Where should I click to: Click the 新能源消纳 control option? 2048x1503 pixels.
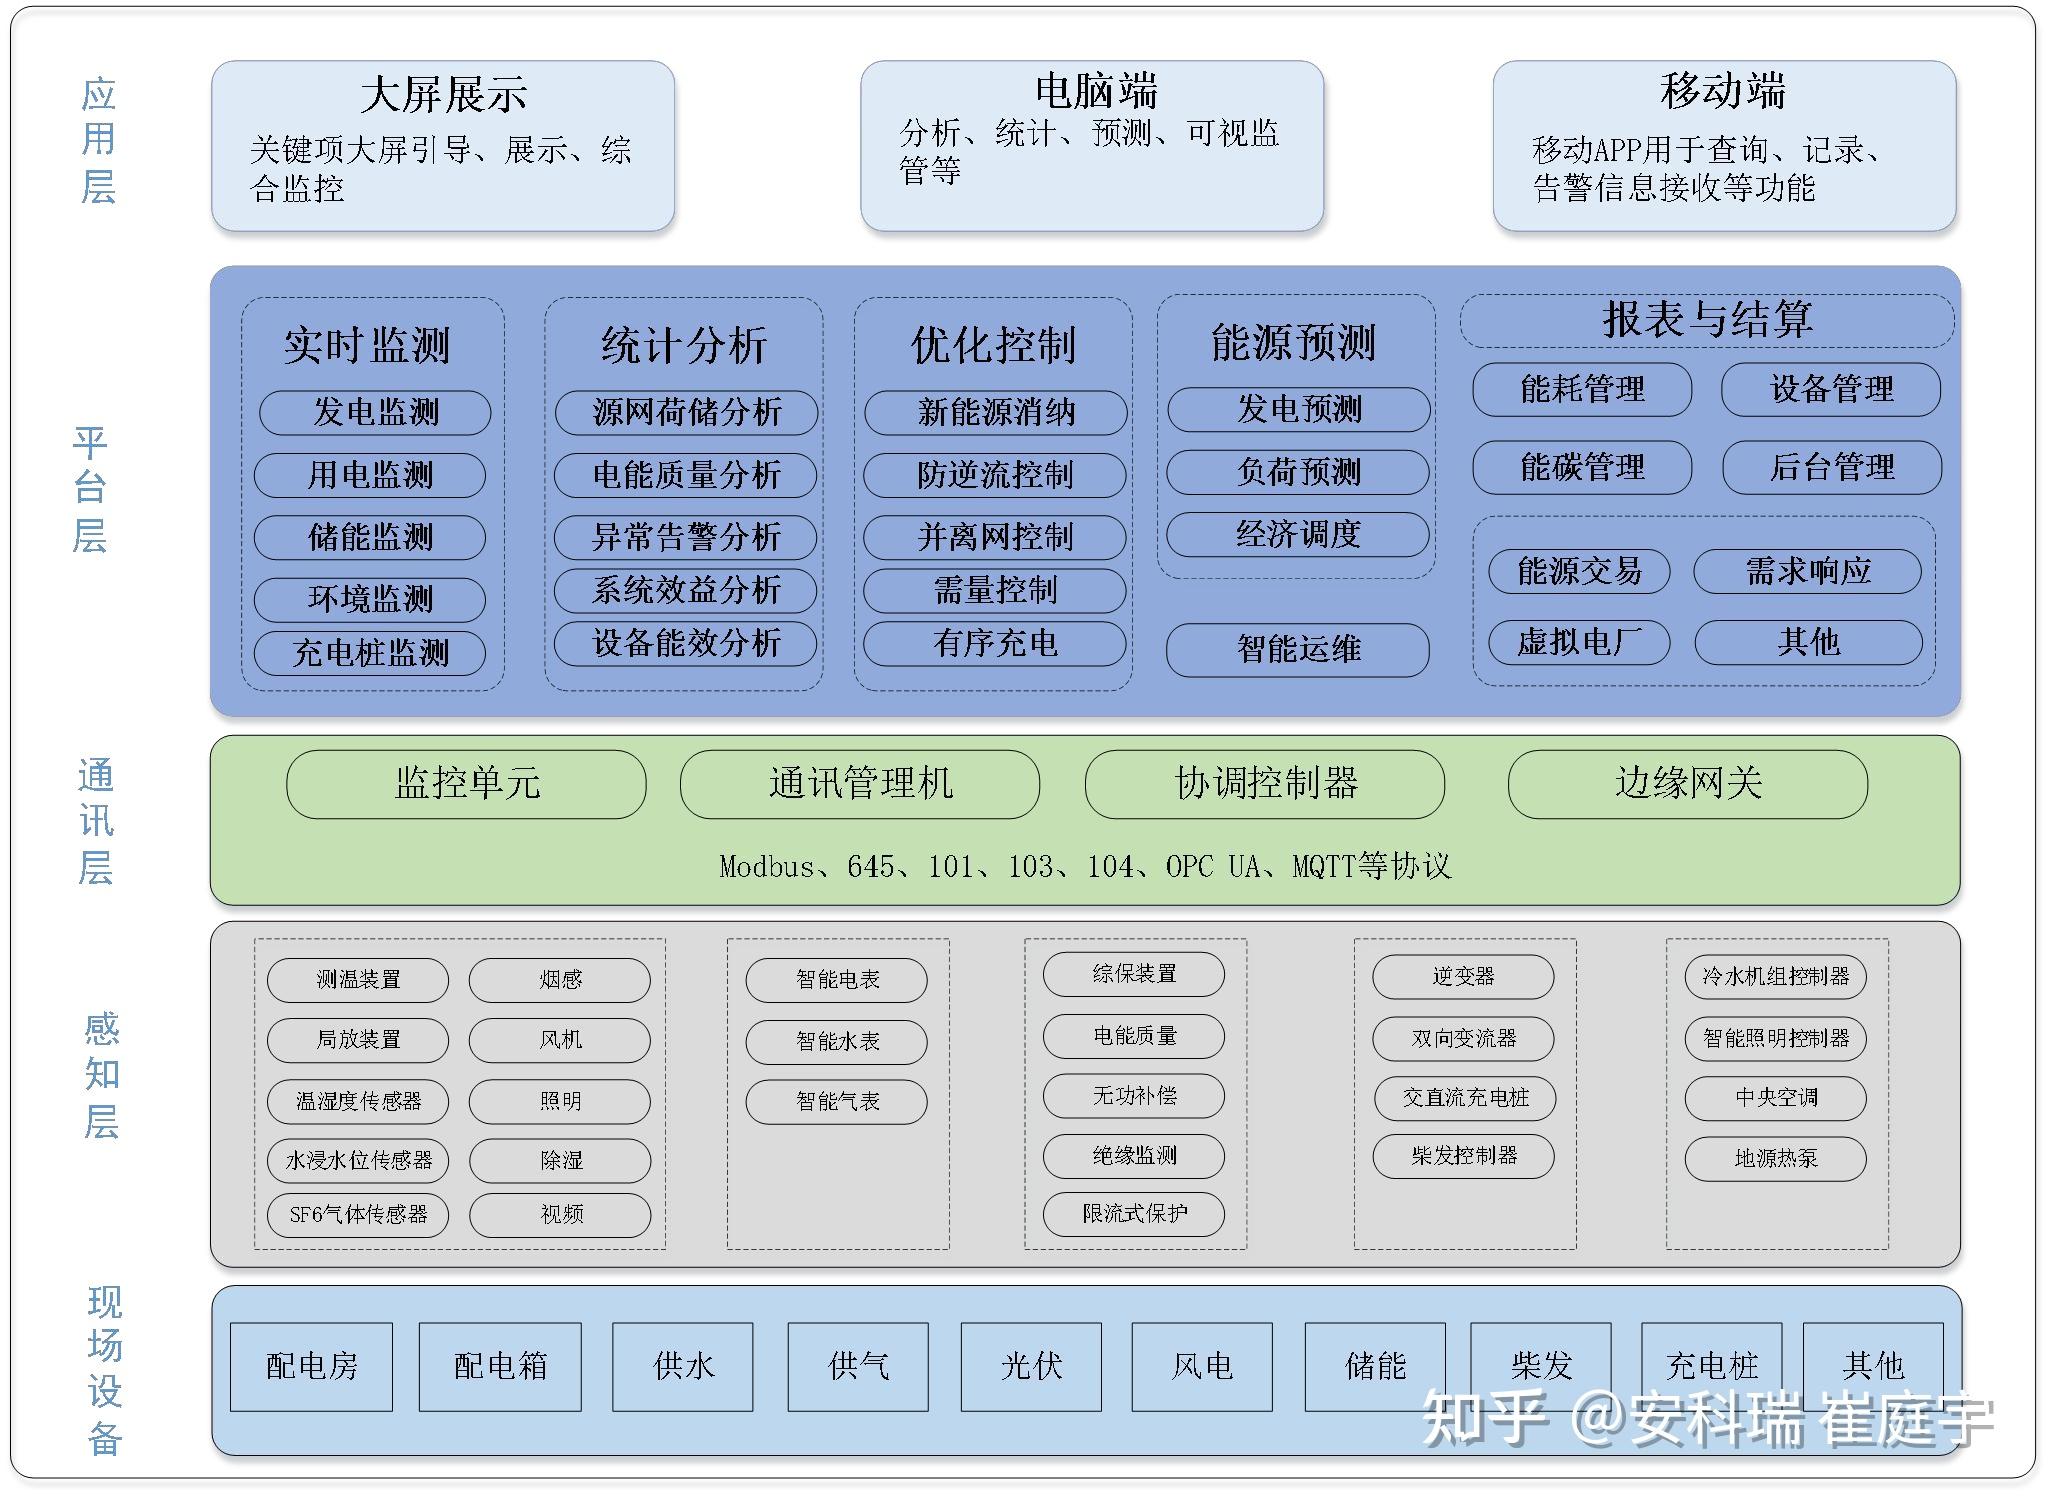point(996,412)
